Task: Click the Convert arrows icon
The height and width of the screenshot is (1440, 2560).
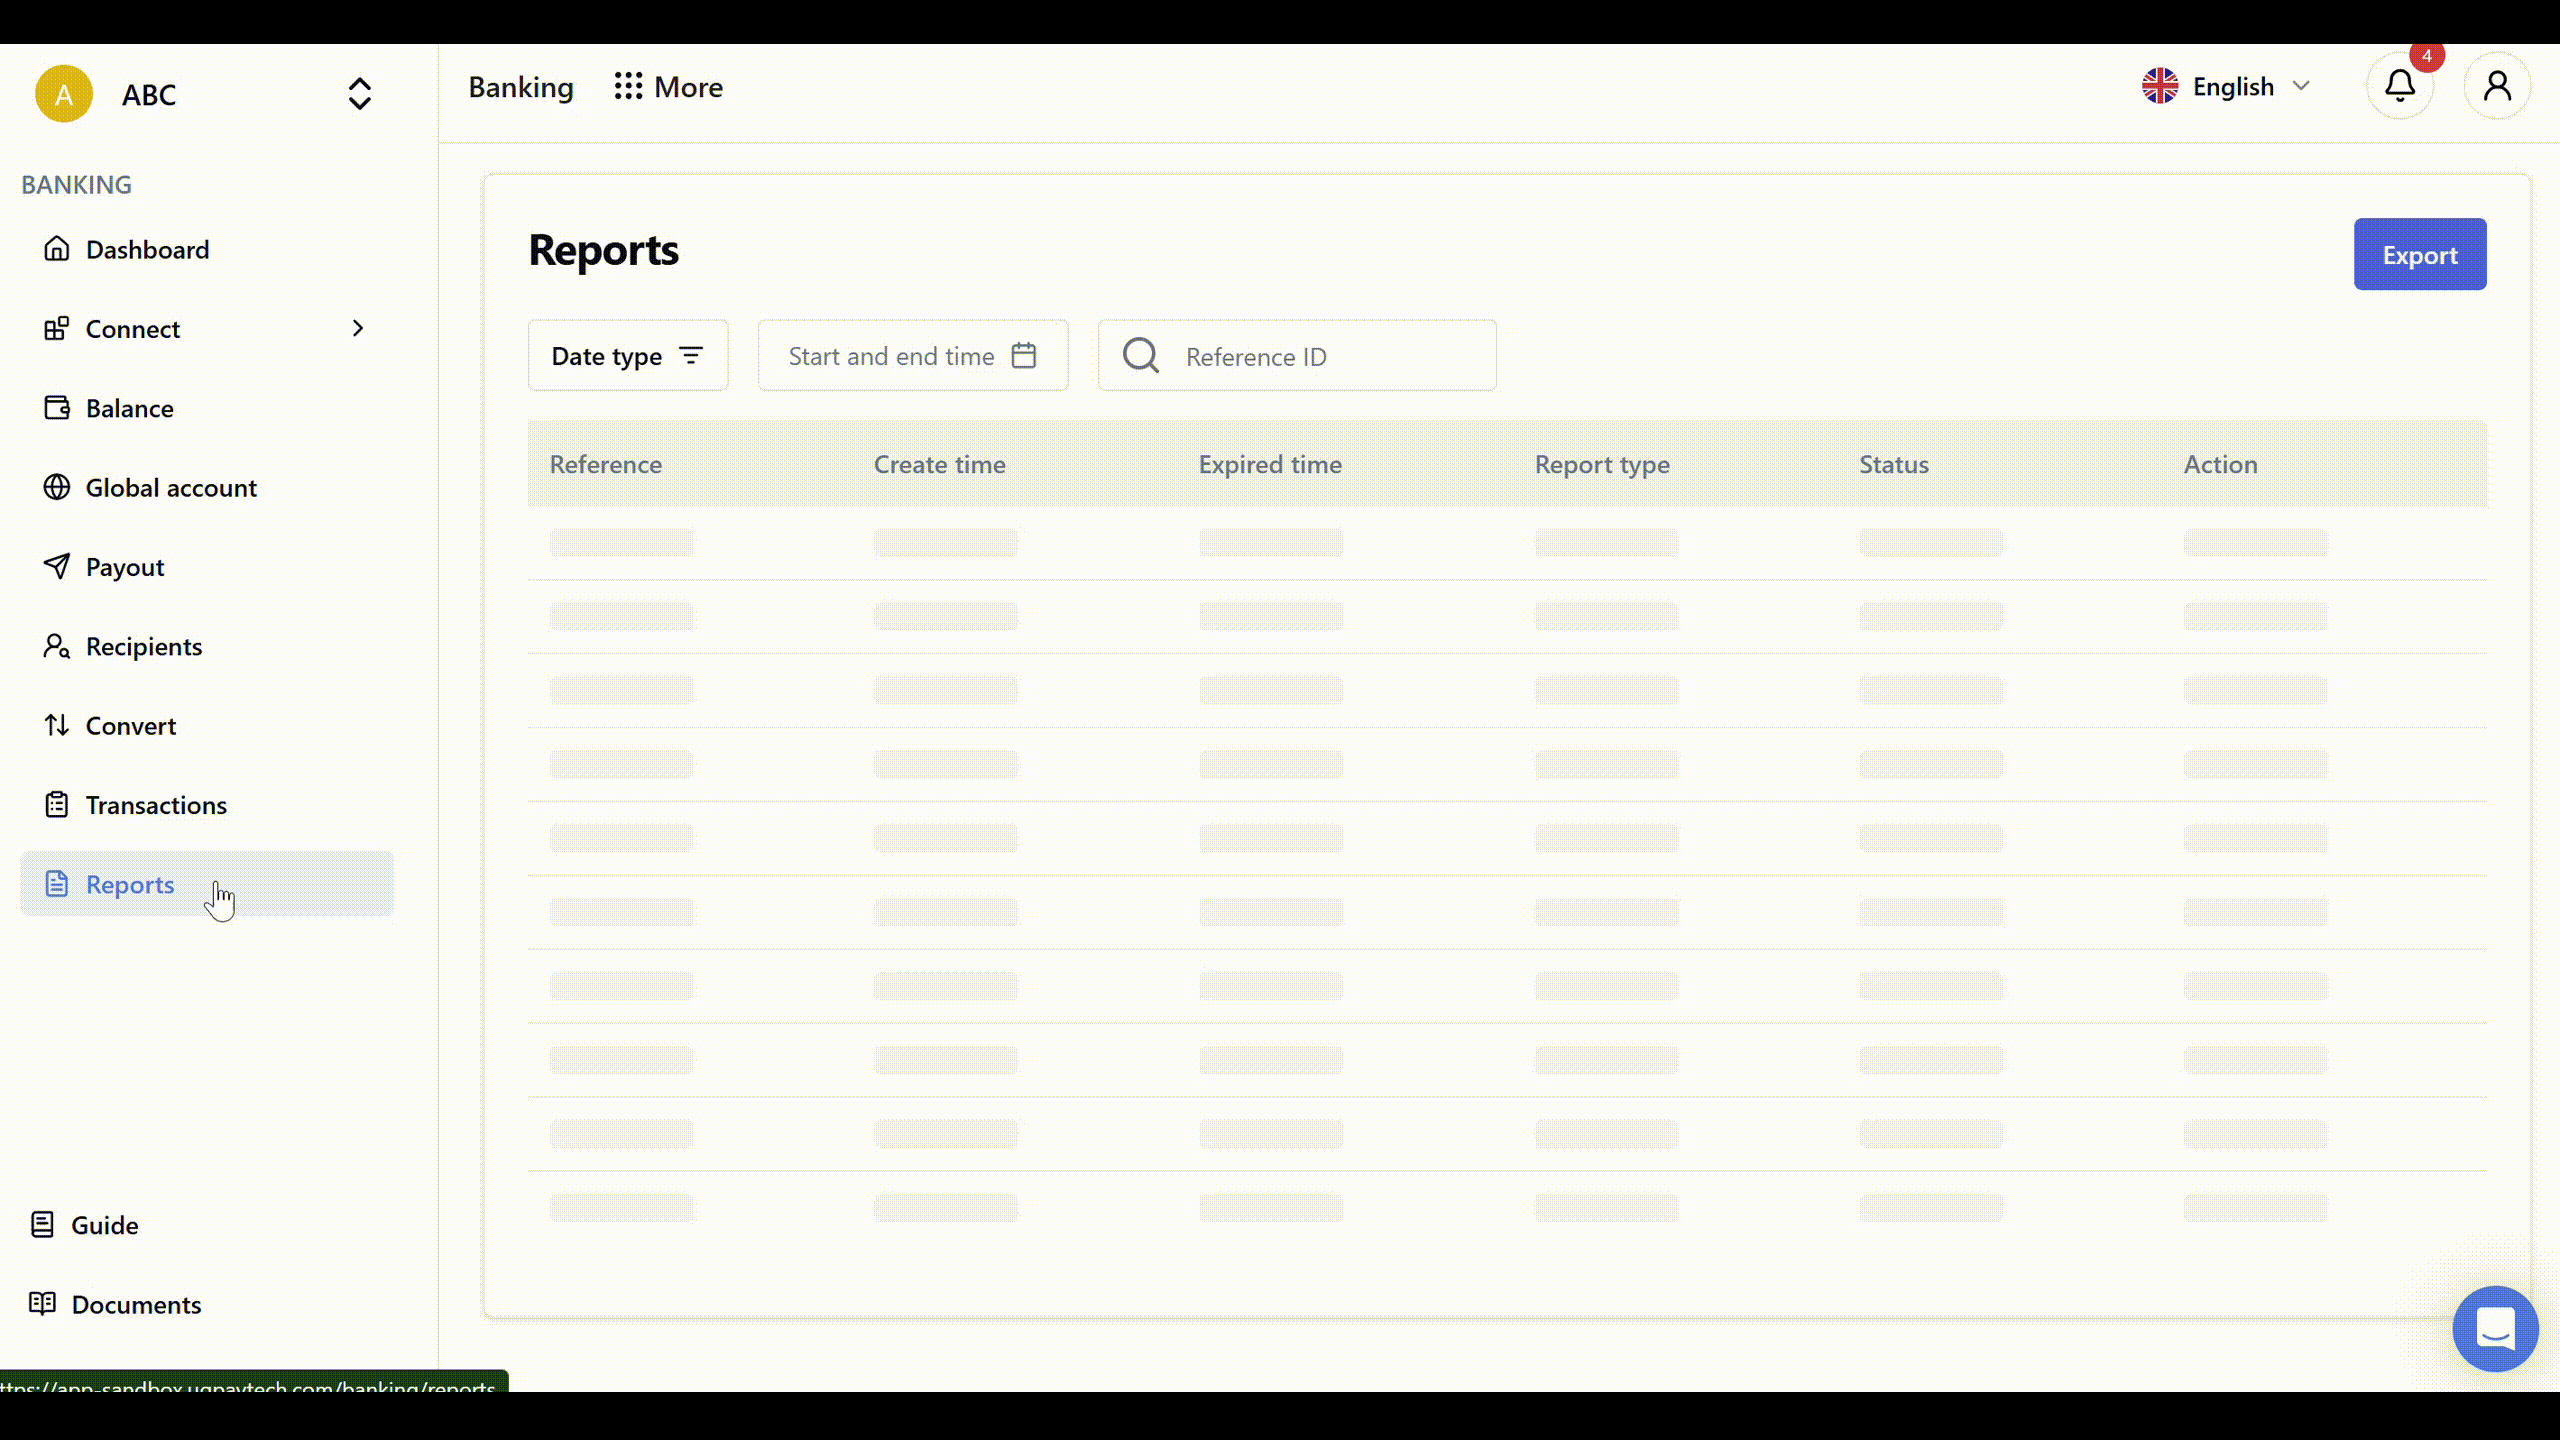Action: tap(57, 725)
